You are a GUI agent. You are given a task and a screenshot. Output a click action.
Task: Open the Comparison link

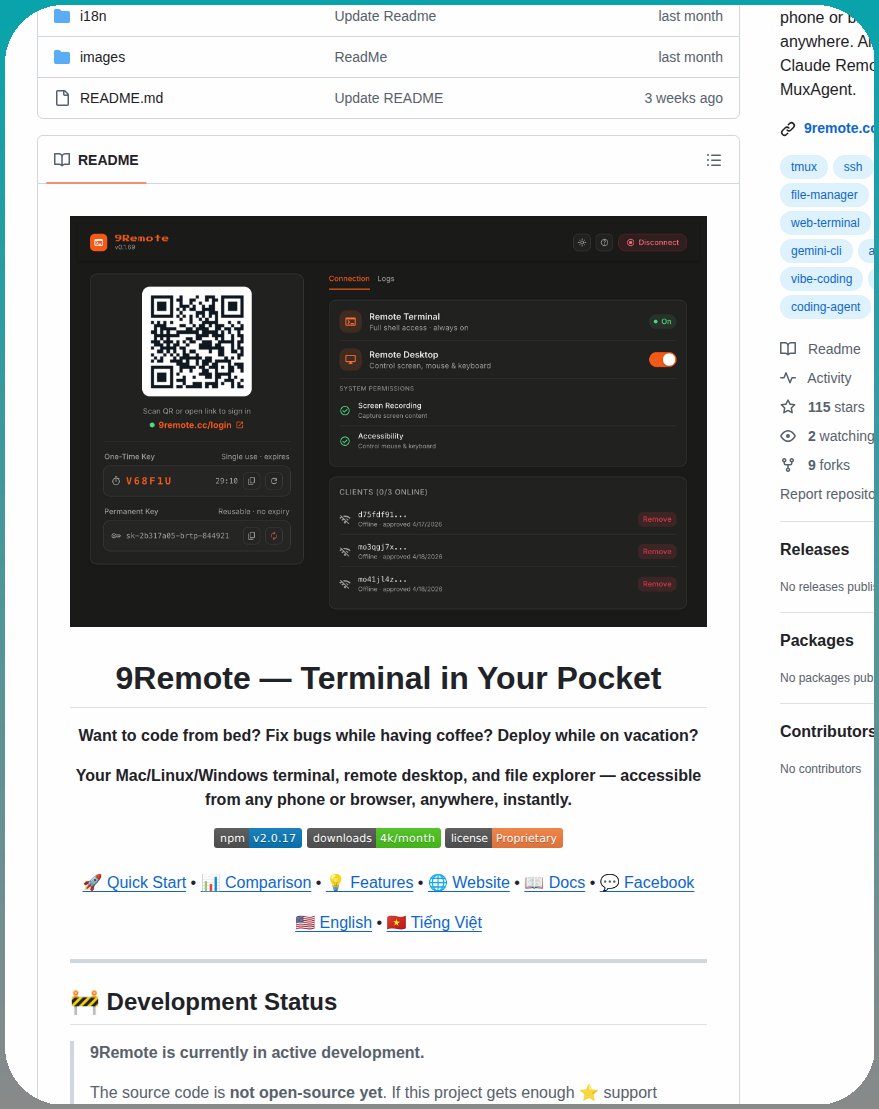coord(256,883)
